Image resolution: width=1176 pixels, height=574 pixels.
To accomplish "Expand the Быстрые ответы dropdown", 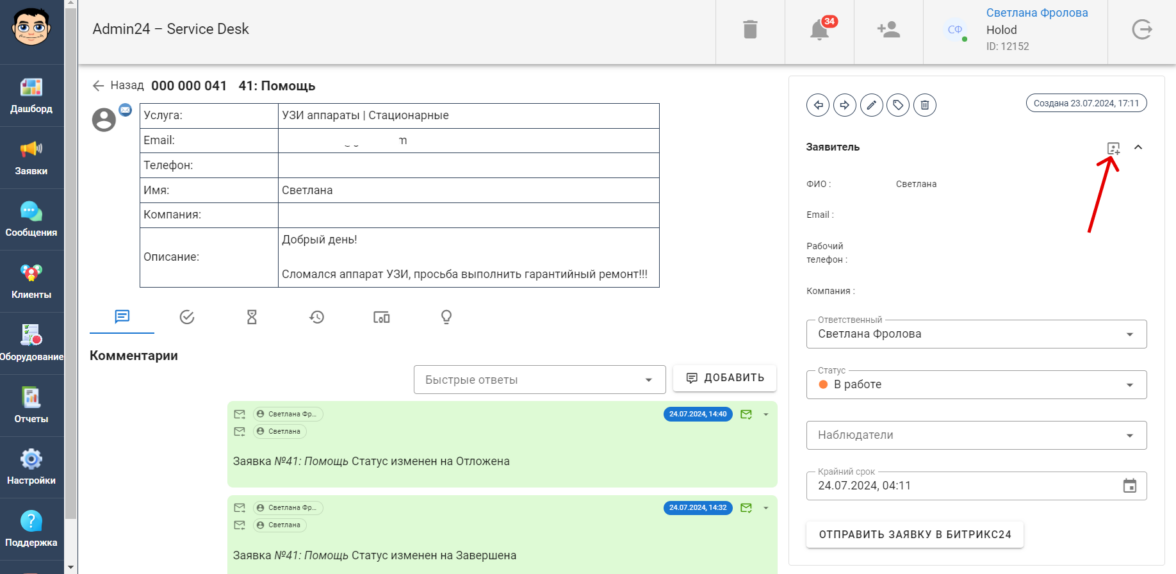I will click(x=540, y=380).
